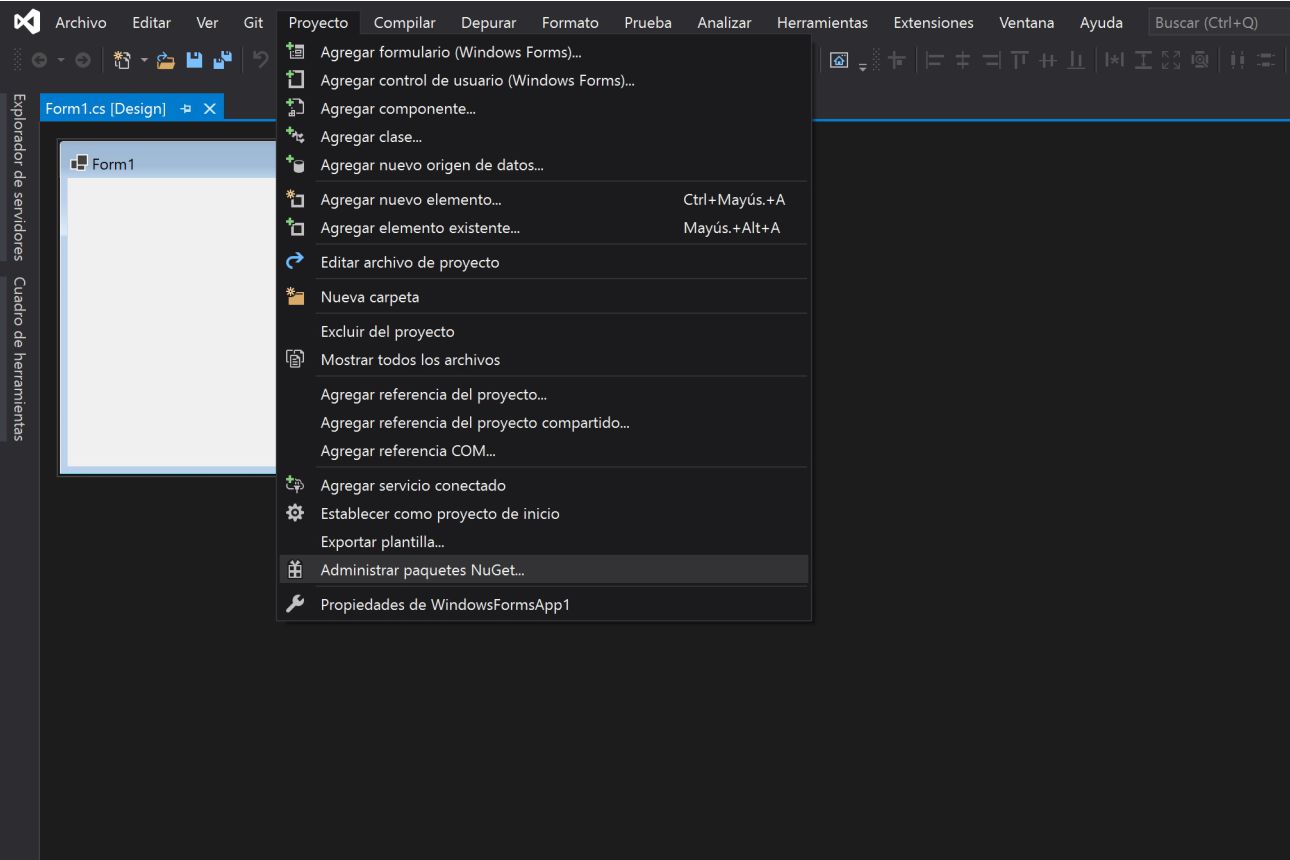Open the Depurar menu
1290x860 pixels.
point(488,23)
